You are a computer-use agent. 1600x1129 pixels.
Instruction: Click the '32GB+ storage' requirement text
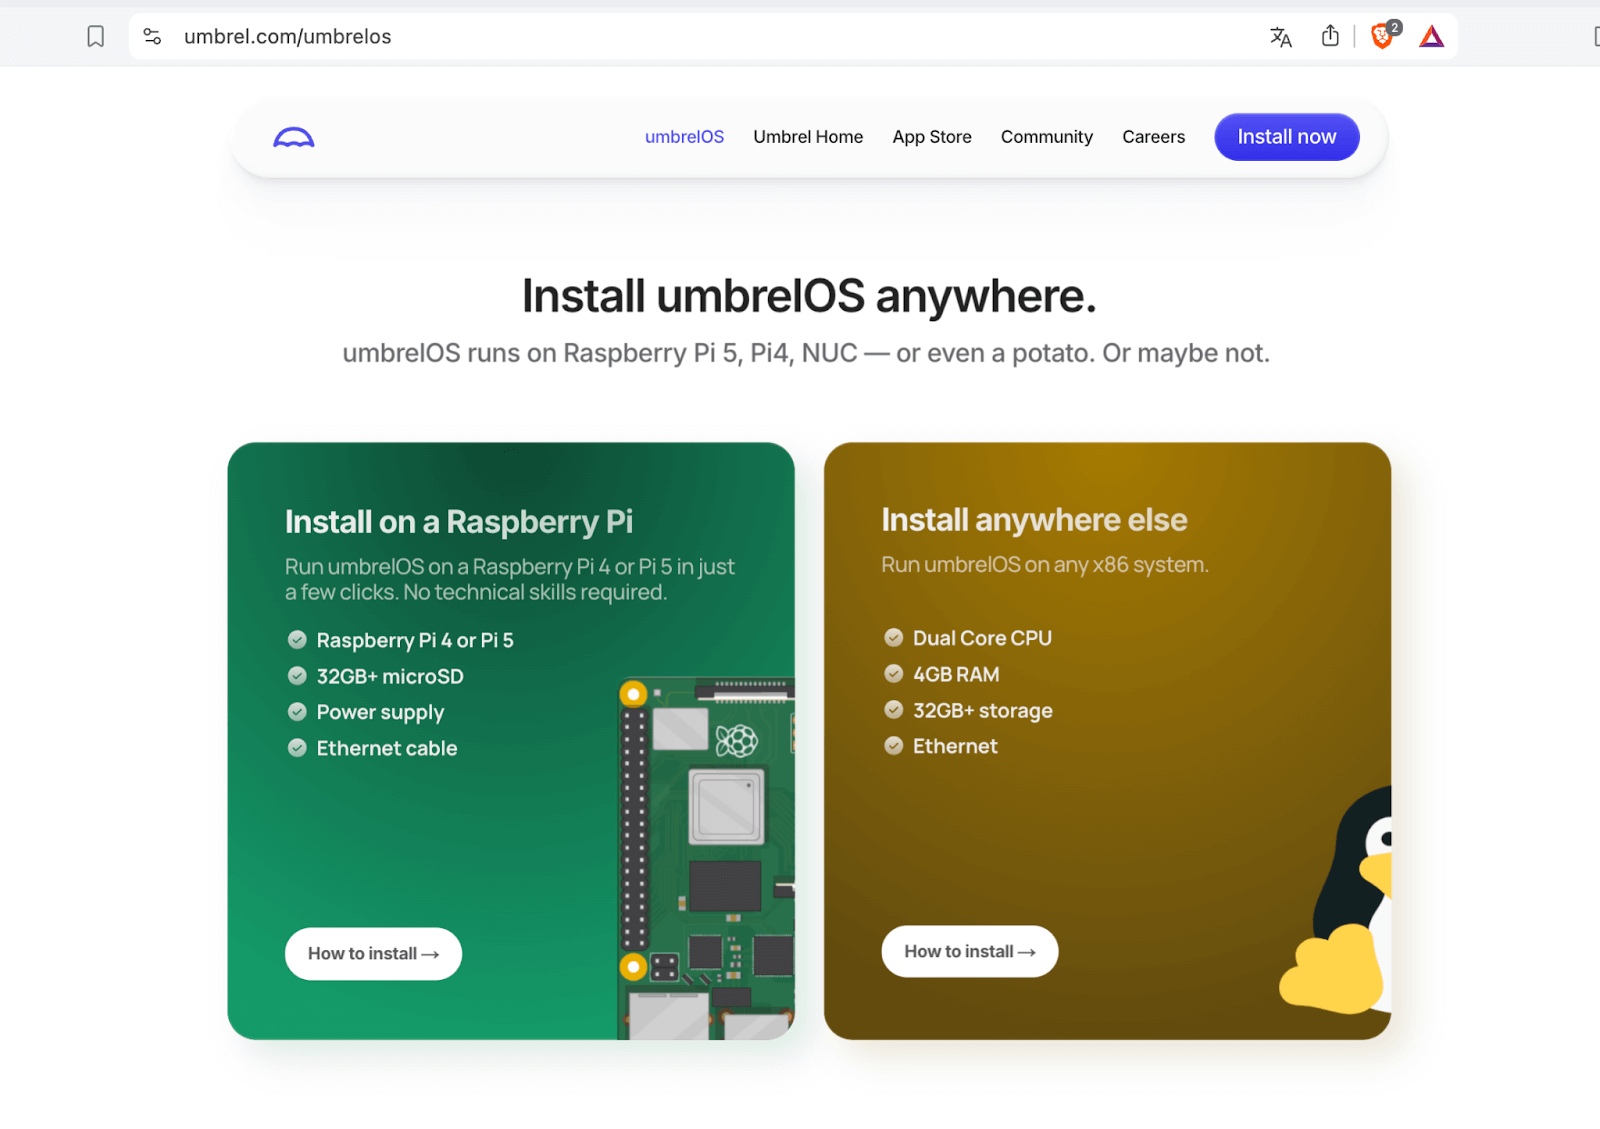[983, 711]
